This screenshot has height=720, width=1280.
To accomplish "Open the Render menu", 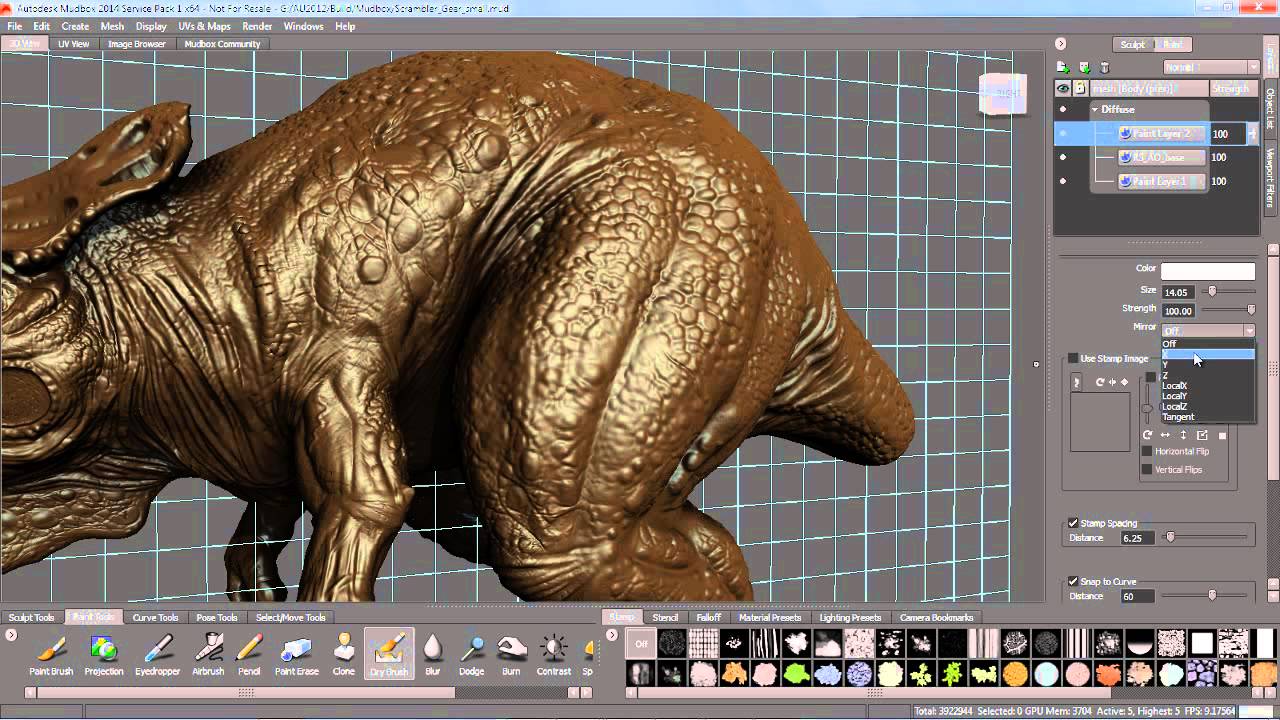I will coord(257,26).
